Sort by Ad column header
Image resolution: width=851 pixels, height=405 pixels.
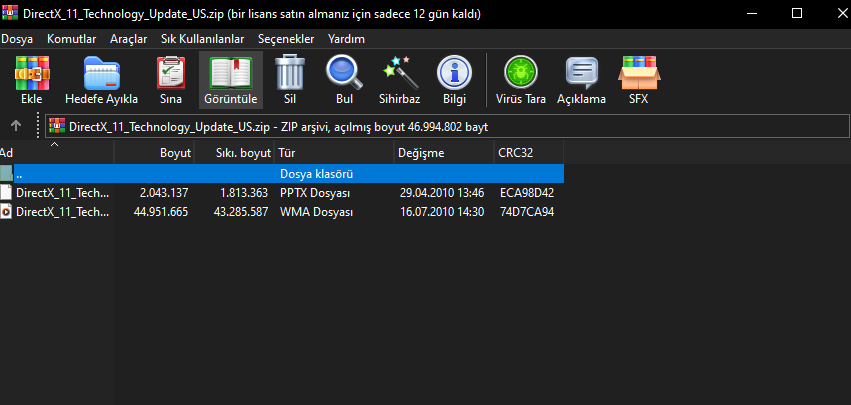[57, 153]
